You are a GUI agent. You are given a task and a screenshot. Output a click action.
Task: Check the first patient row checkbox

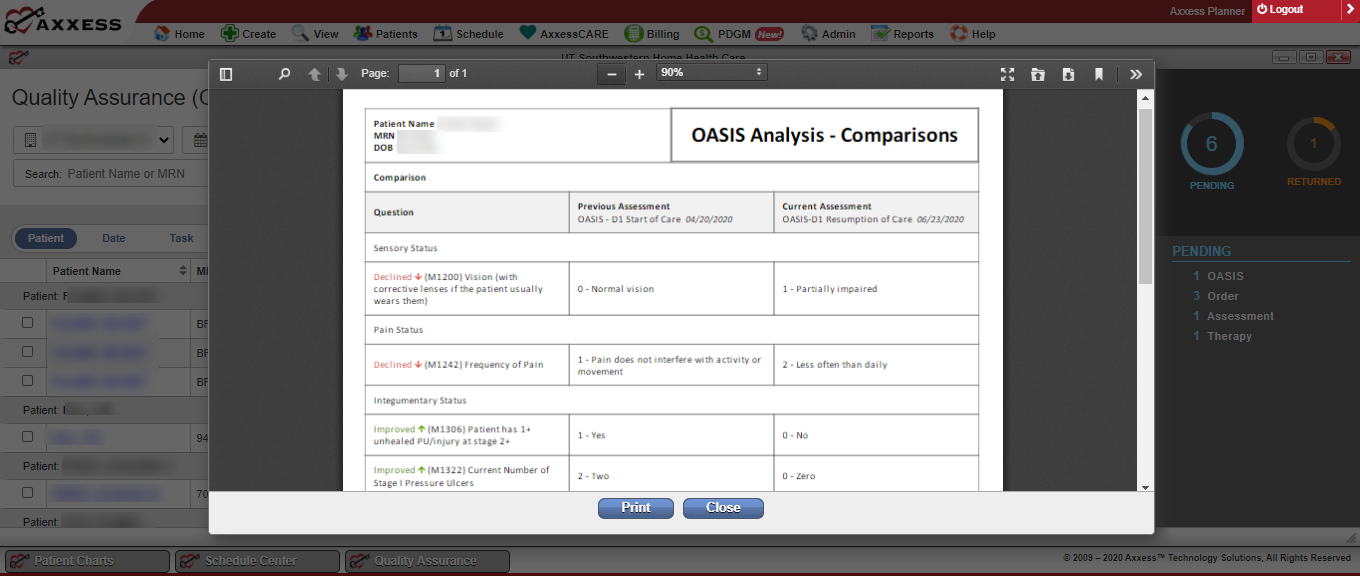tap(27, 322)
